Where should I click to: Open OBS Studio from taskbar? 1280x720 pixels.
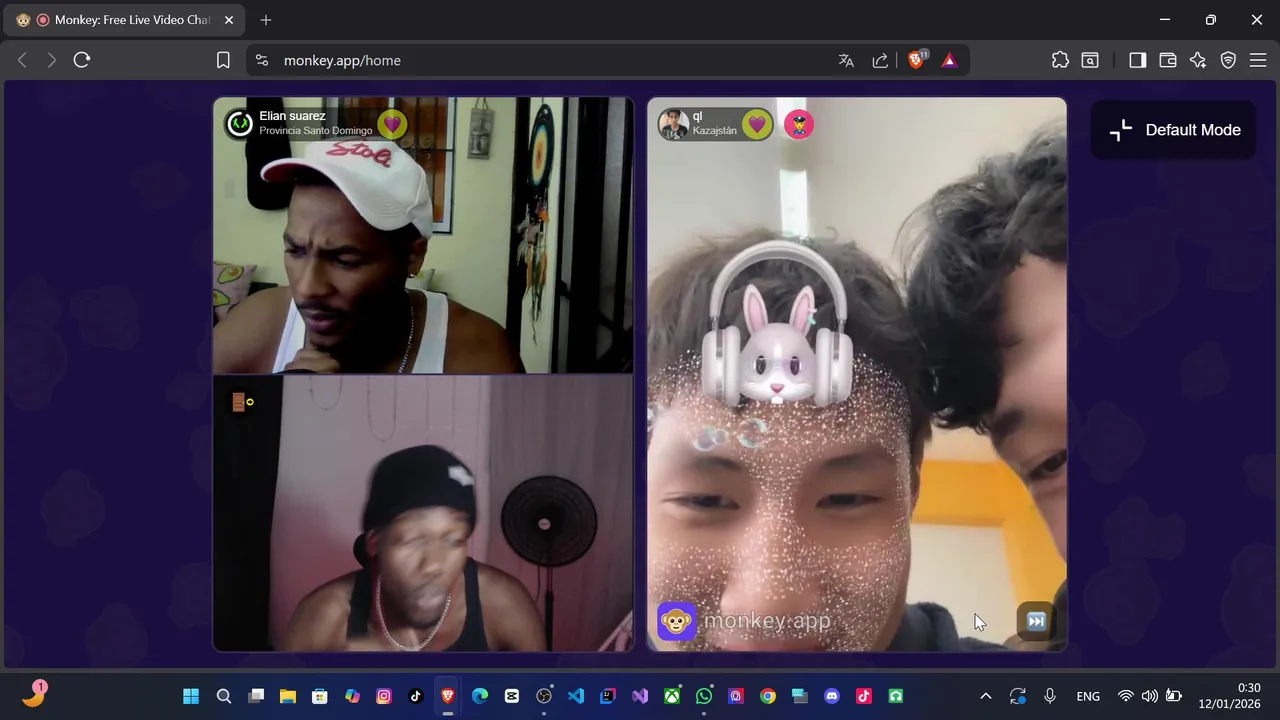pos(544,696)
